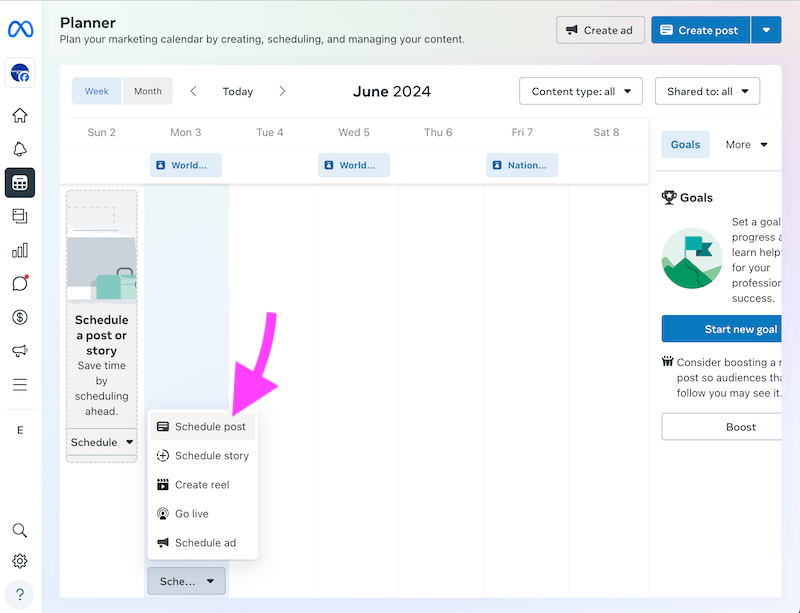Open Inbox chat bubble icon
Viewport: 800px width, 613px height.
[x=20, y=284]
